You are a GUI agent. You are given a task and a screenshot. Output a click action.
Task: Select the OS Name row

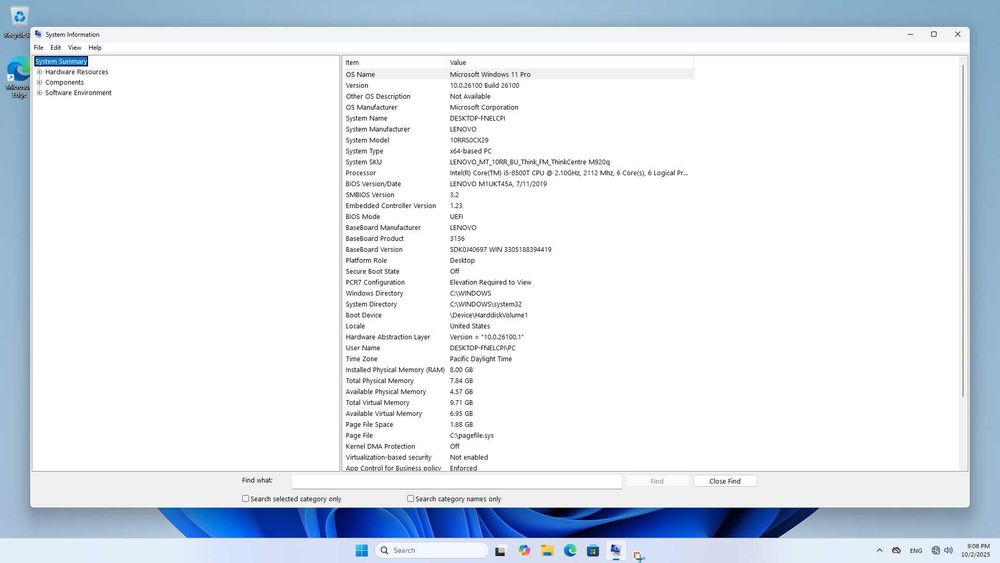point(518,75)
